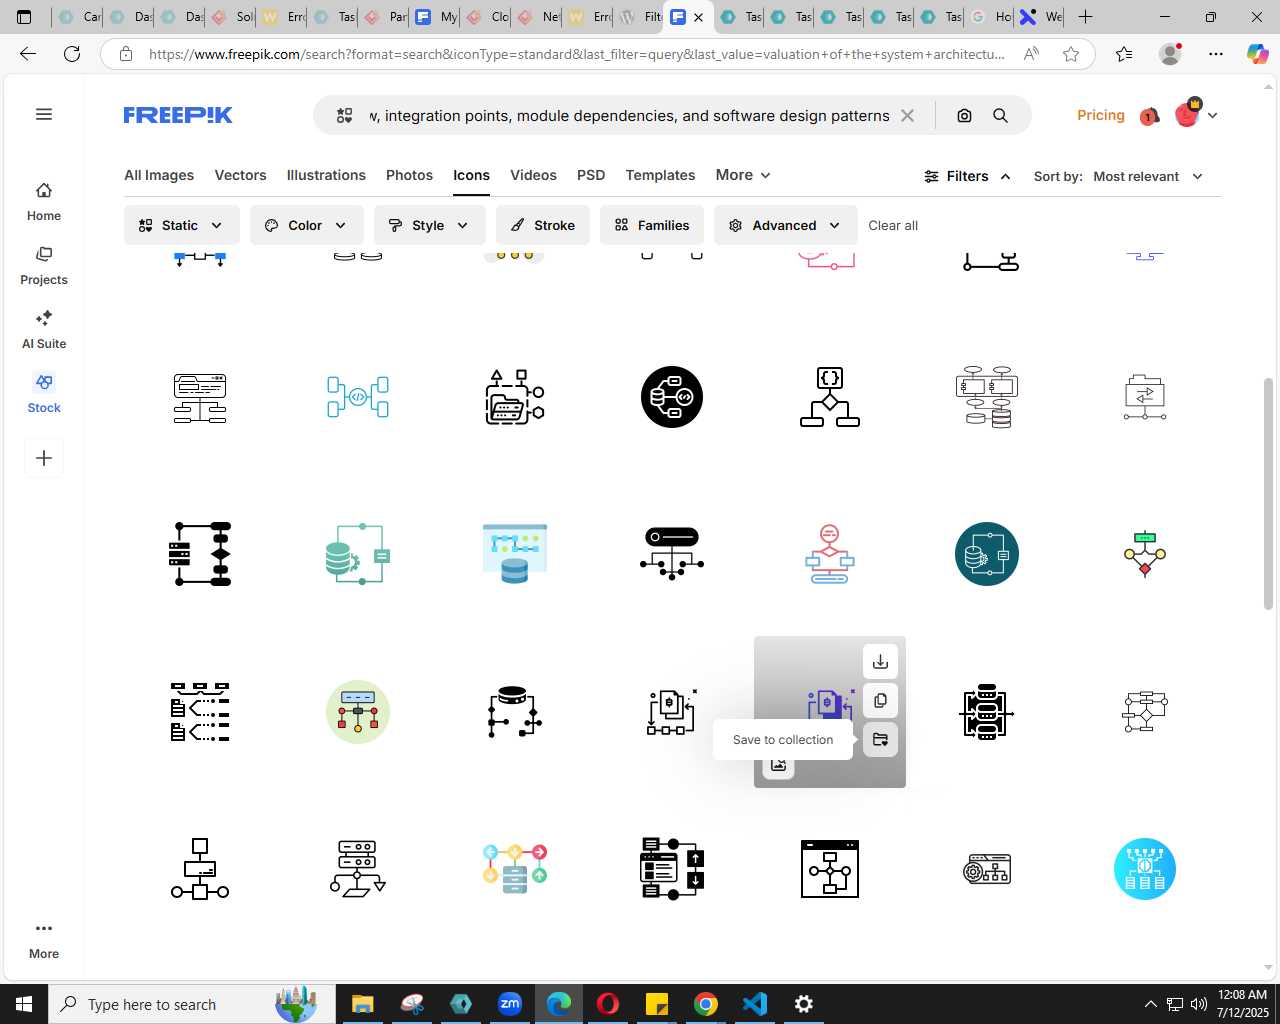Open the green circle flowchart icon
The image size is (1280, 1024).
tap(358, 712)
